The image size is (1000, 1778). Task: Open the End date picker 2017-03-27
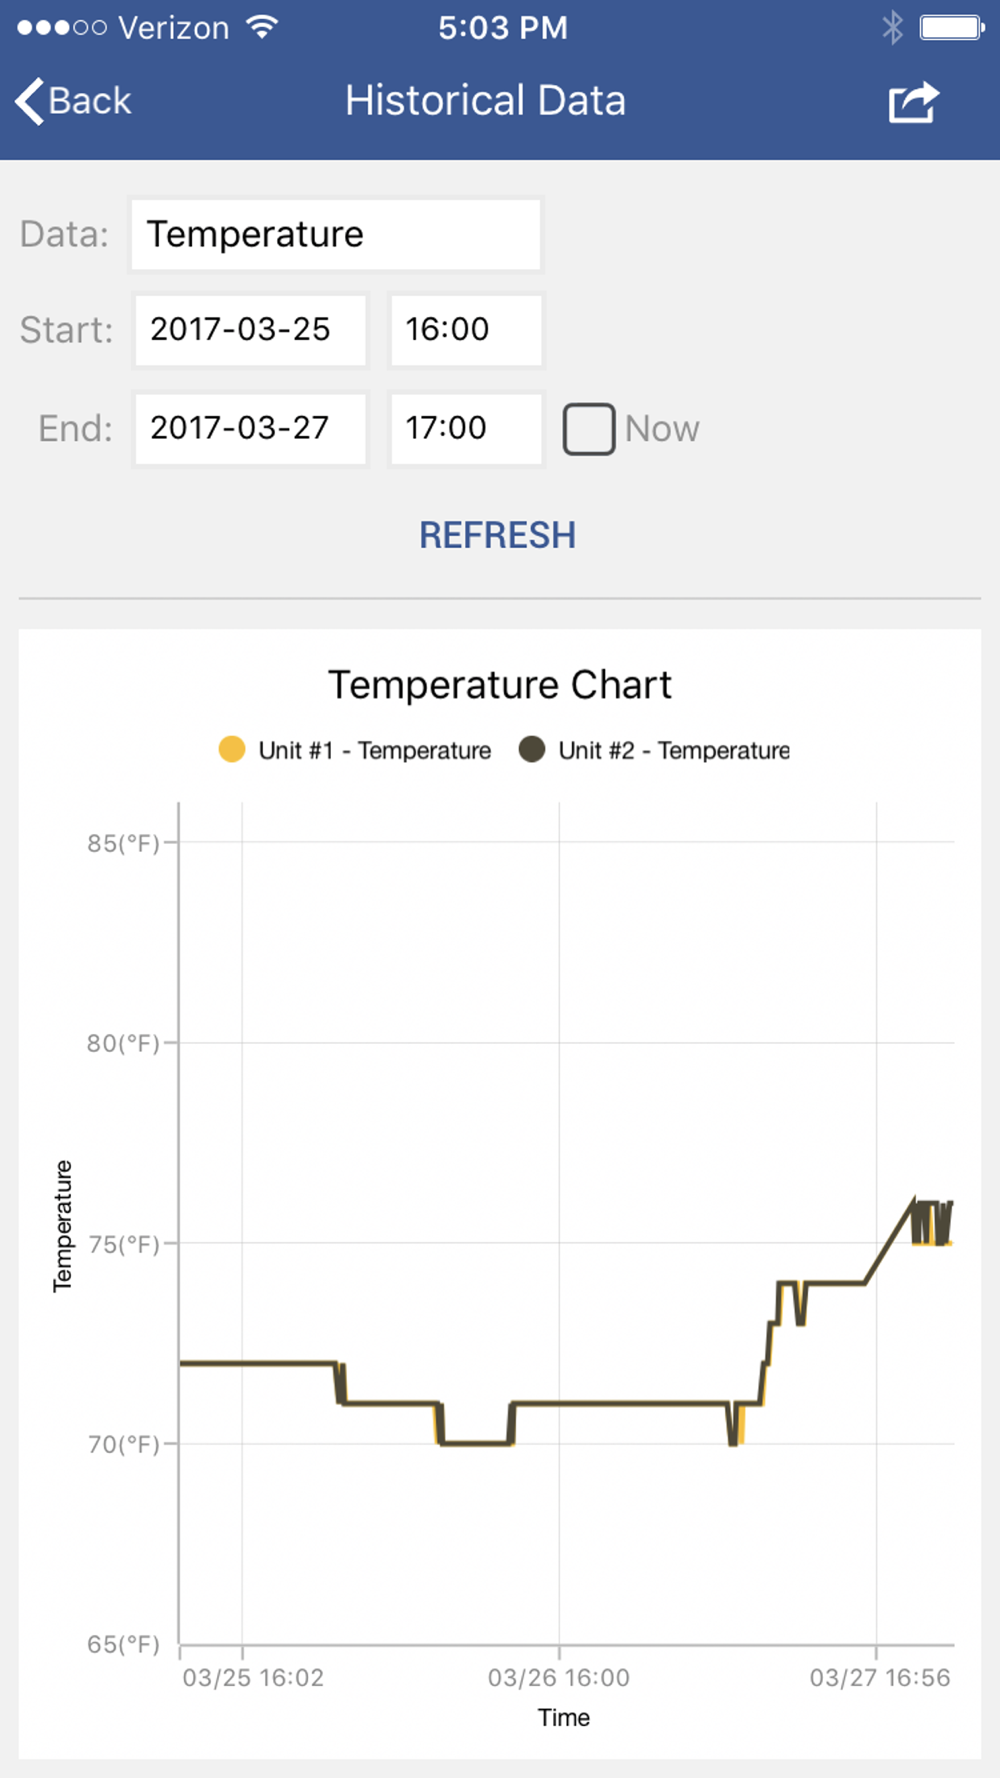250,428
